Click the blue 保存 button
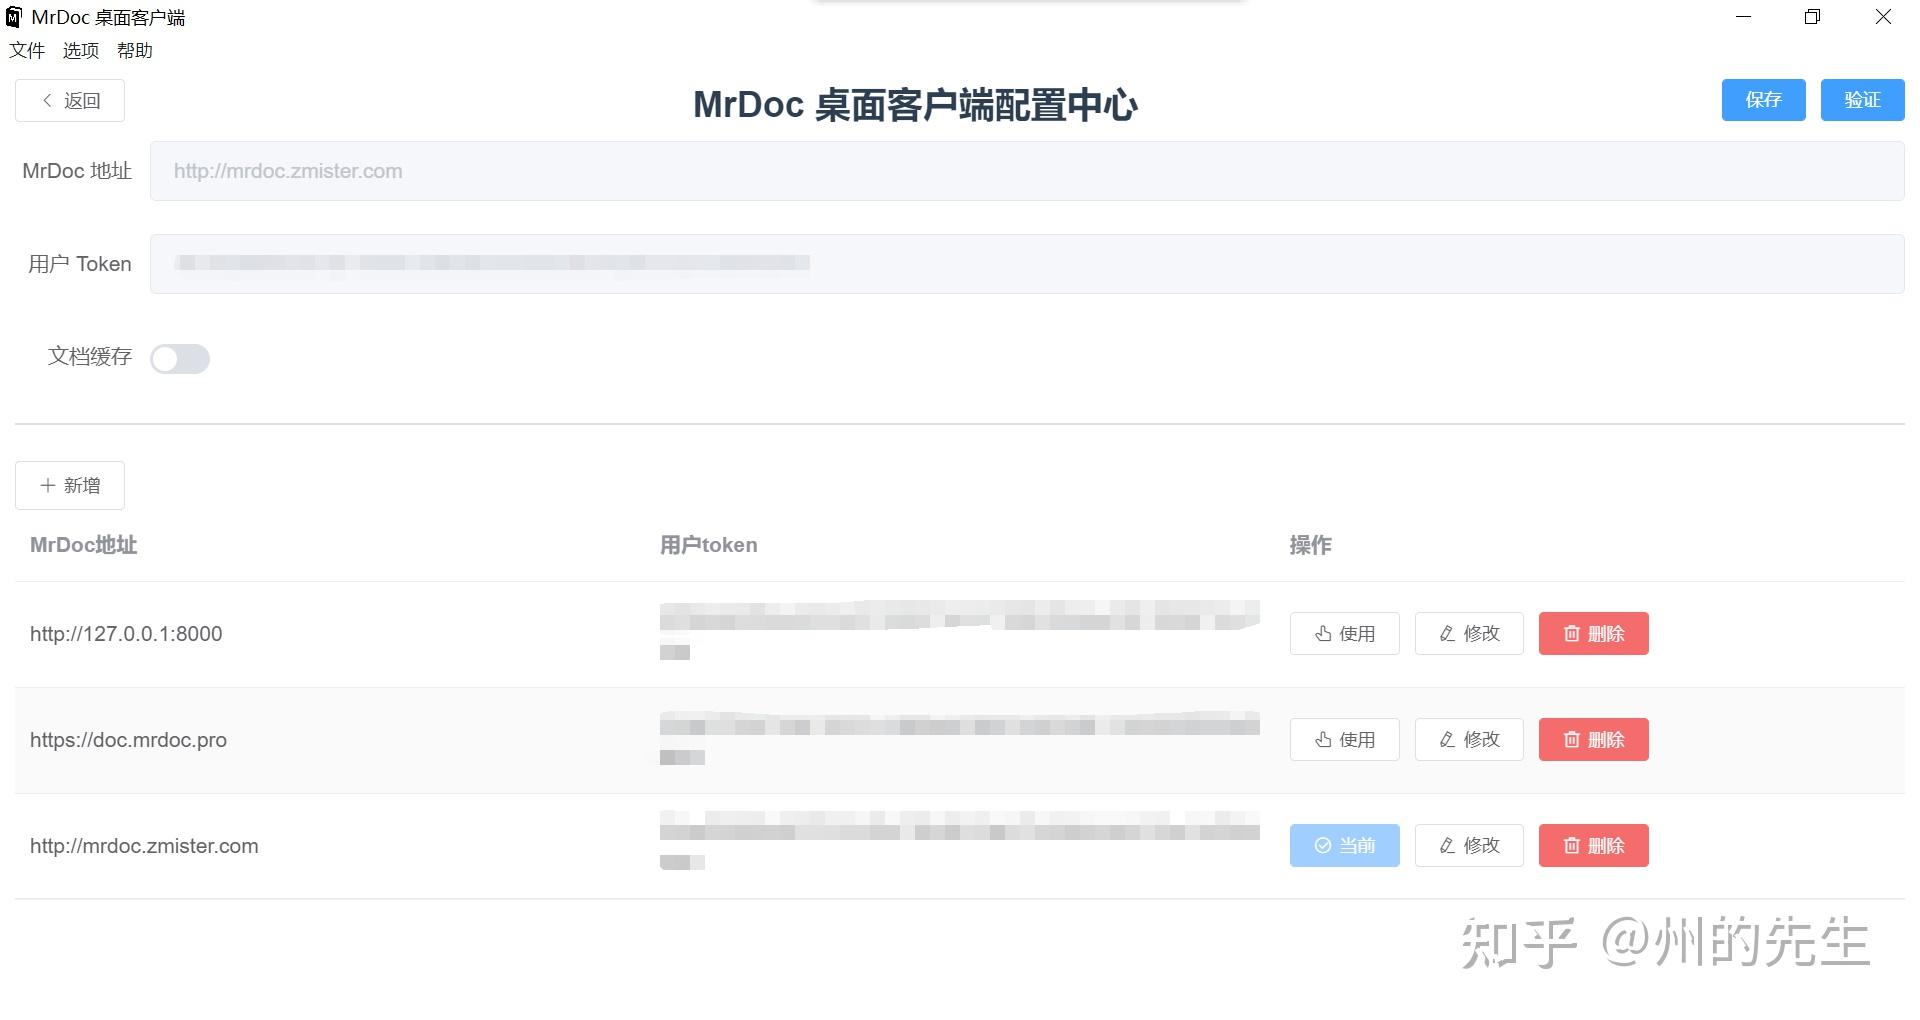The height and width of the screenshot is (1020, 1920). pyautogui.click(x=1763, y=100)
